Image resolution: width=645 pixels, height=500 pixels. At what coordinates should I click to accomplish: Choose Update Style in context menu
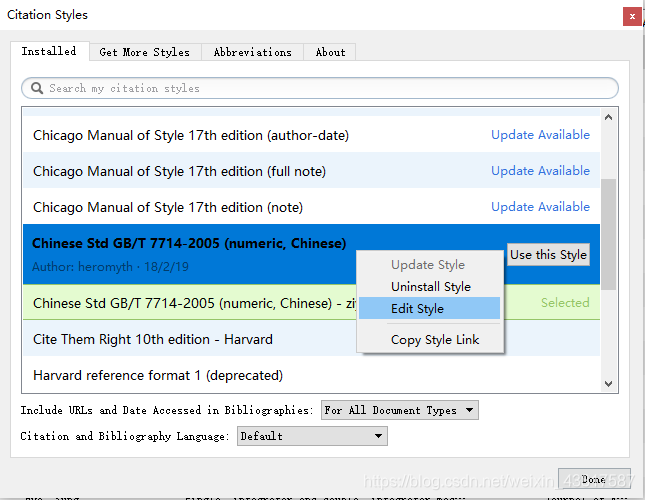click(x=429, y=265)
